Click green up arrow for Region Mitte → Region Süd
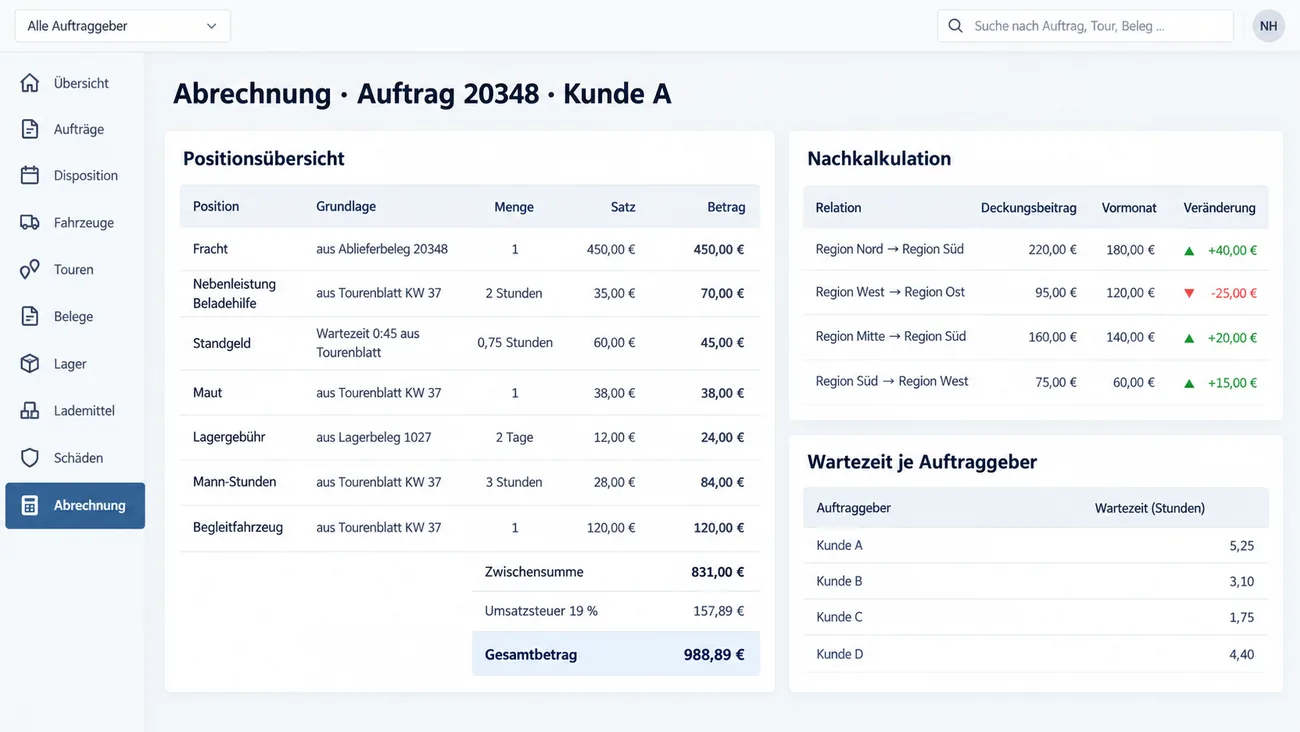This screenshot has width=1300, height=732. 1189,338
